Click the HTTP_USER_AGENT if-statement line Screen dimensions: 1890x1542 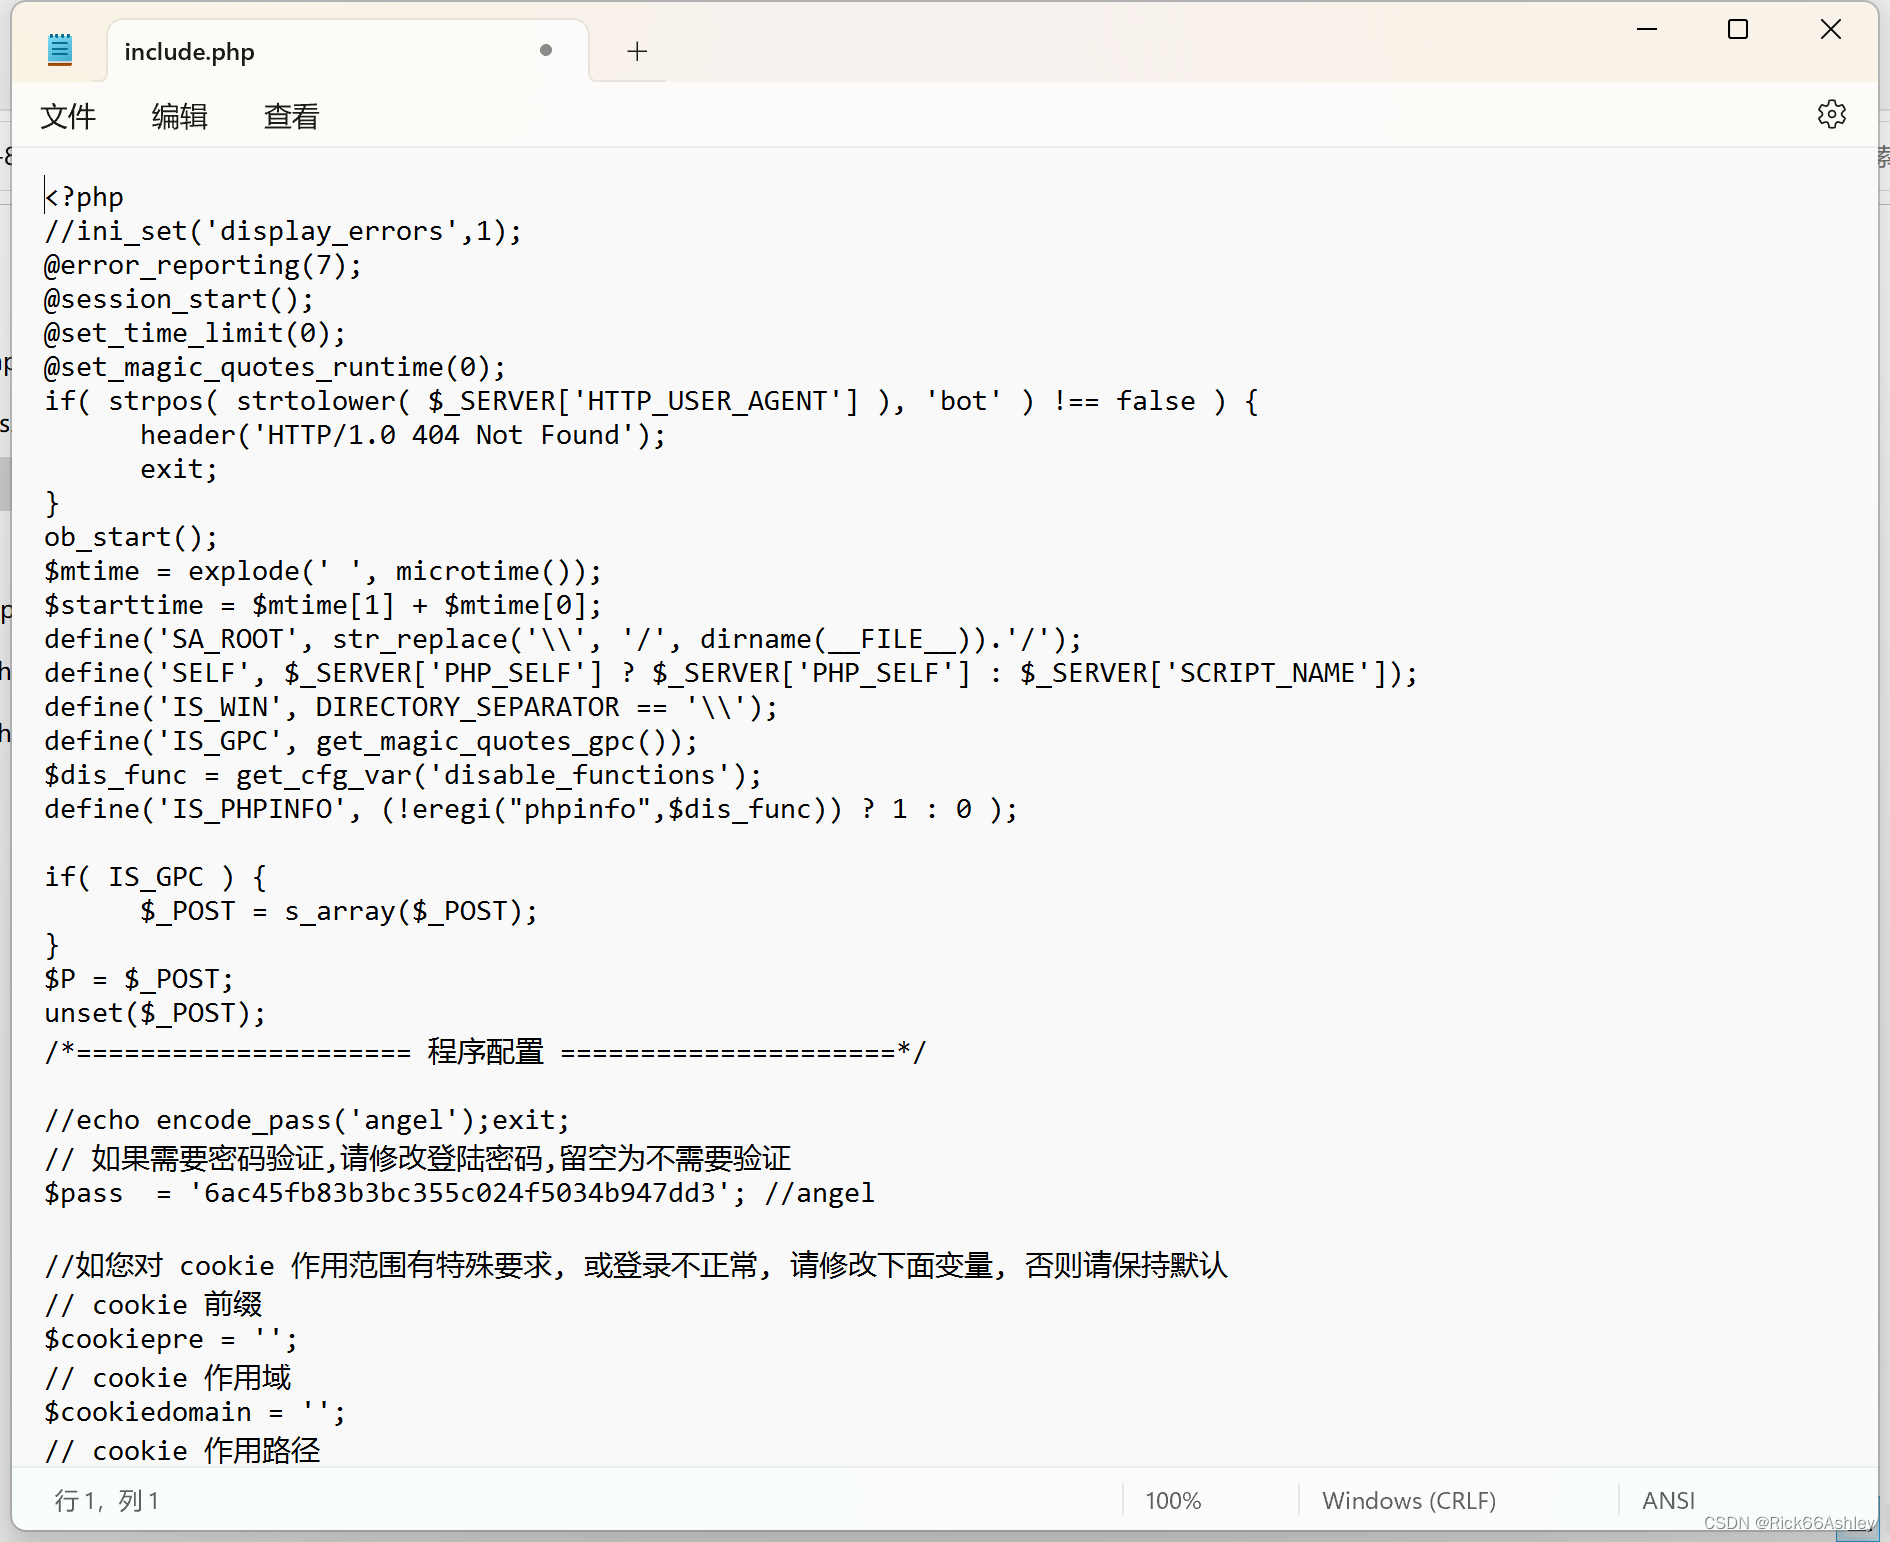point(651,401)
